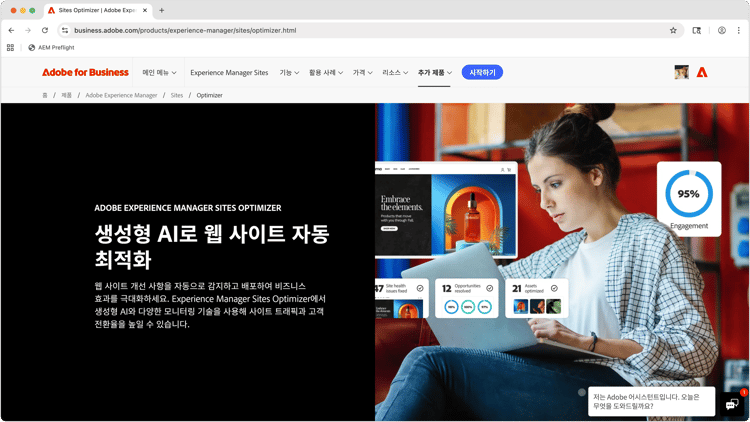750x422 pixels.
Task: Open the user avatar profile picture
Action: (x=682, y=72)
